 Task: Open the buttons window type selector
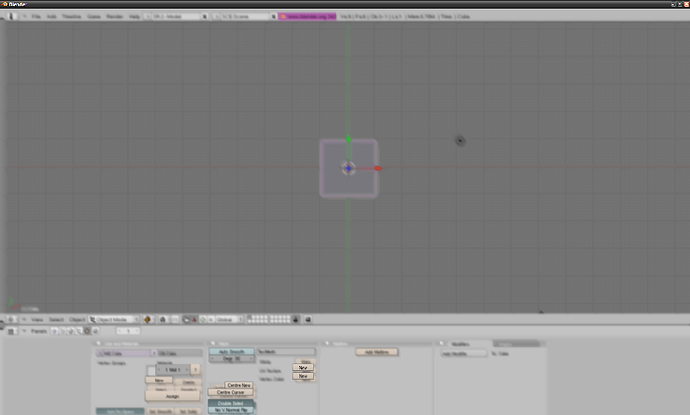[x=11, y=331]
